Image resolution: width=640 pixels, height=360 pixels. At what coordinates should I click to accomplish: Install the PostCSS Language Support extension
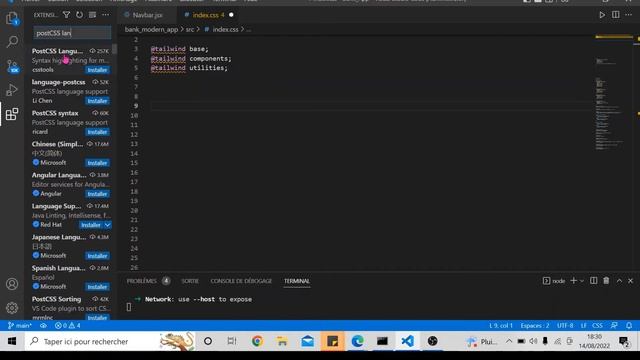[97, 70]
